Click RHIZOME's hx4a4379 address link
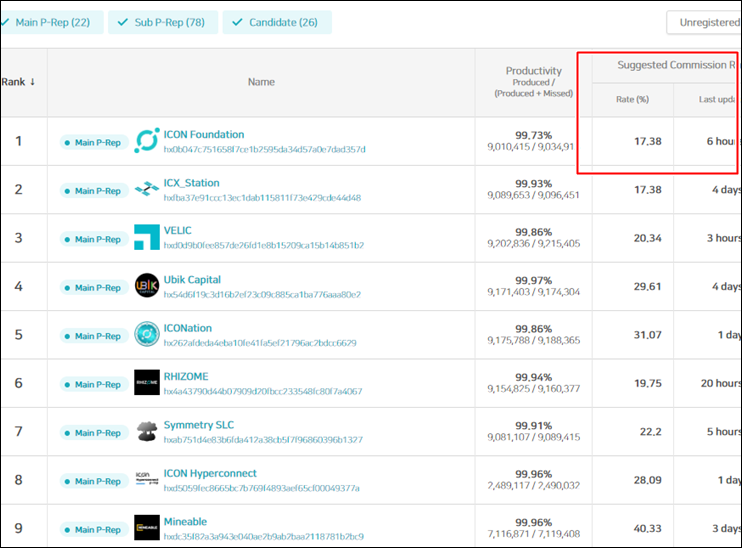The image size is (742, 548). pyautogui.click(x=263, y=391)
